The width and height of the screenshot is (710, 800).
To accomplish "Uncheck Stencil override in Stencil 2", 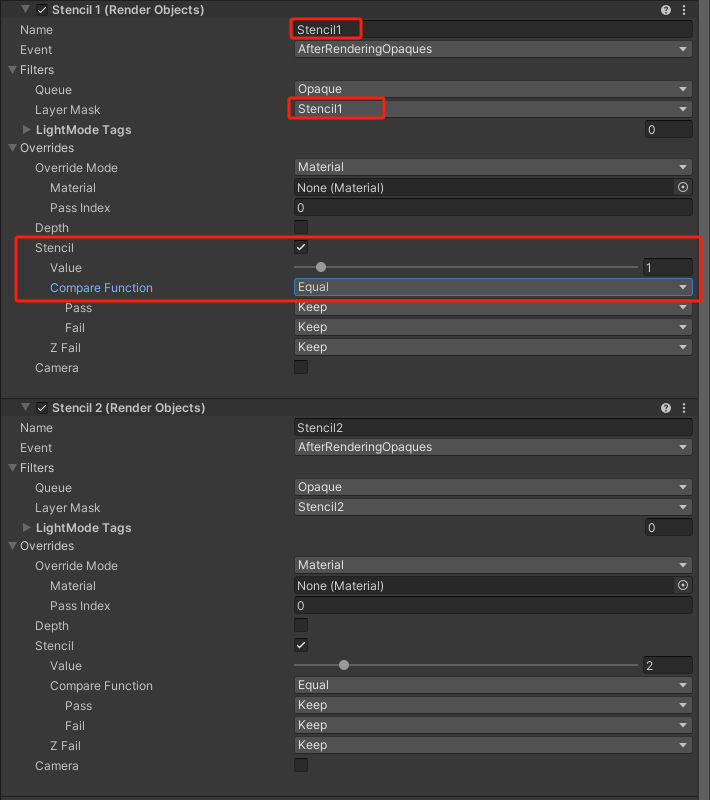I will pos(301,645).
